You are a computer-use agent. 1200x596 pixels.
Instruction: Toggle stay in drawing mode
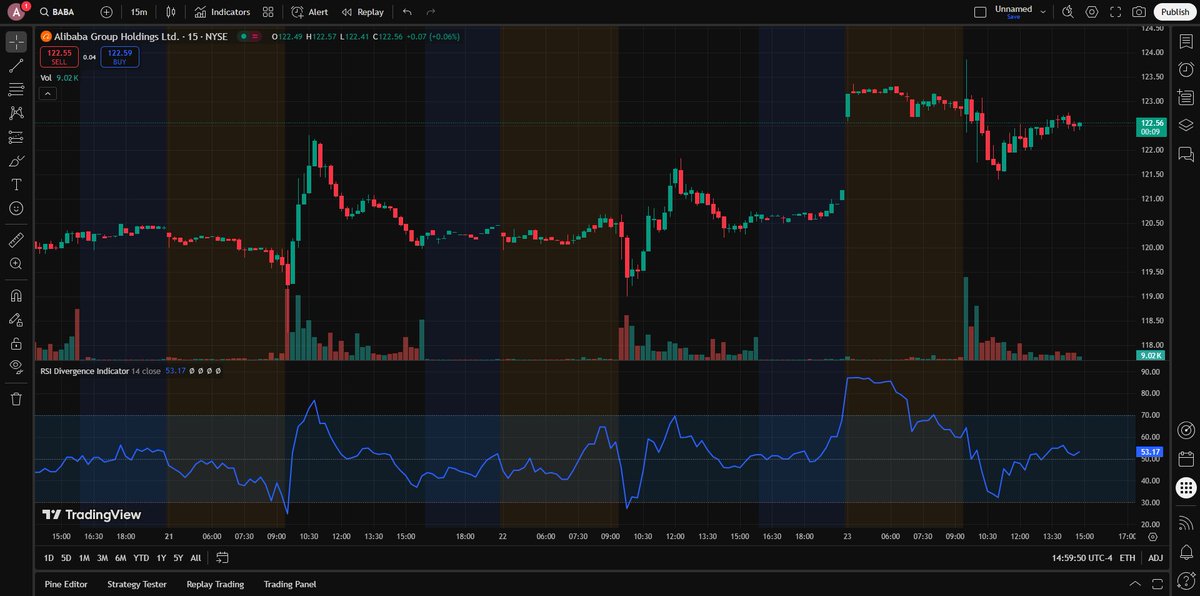pos(16,320)
